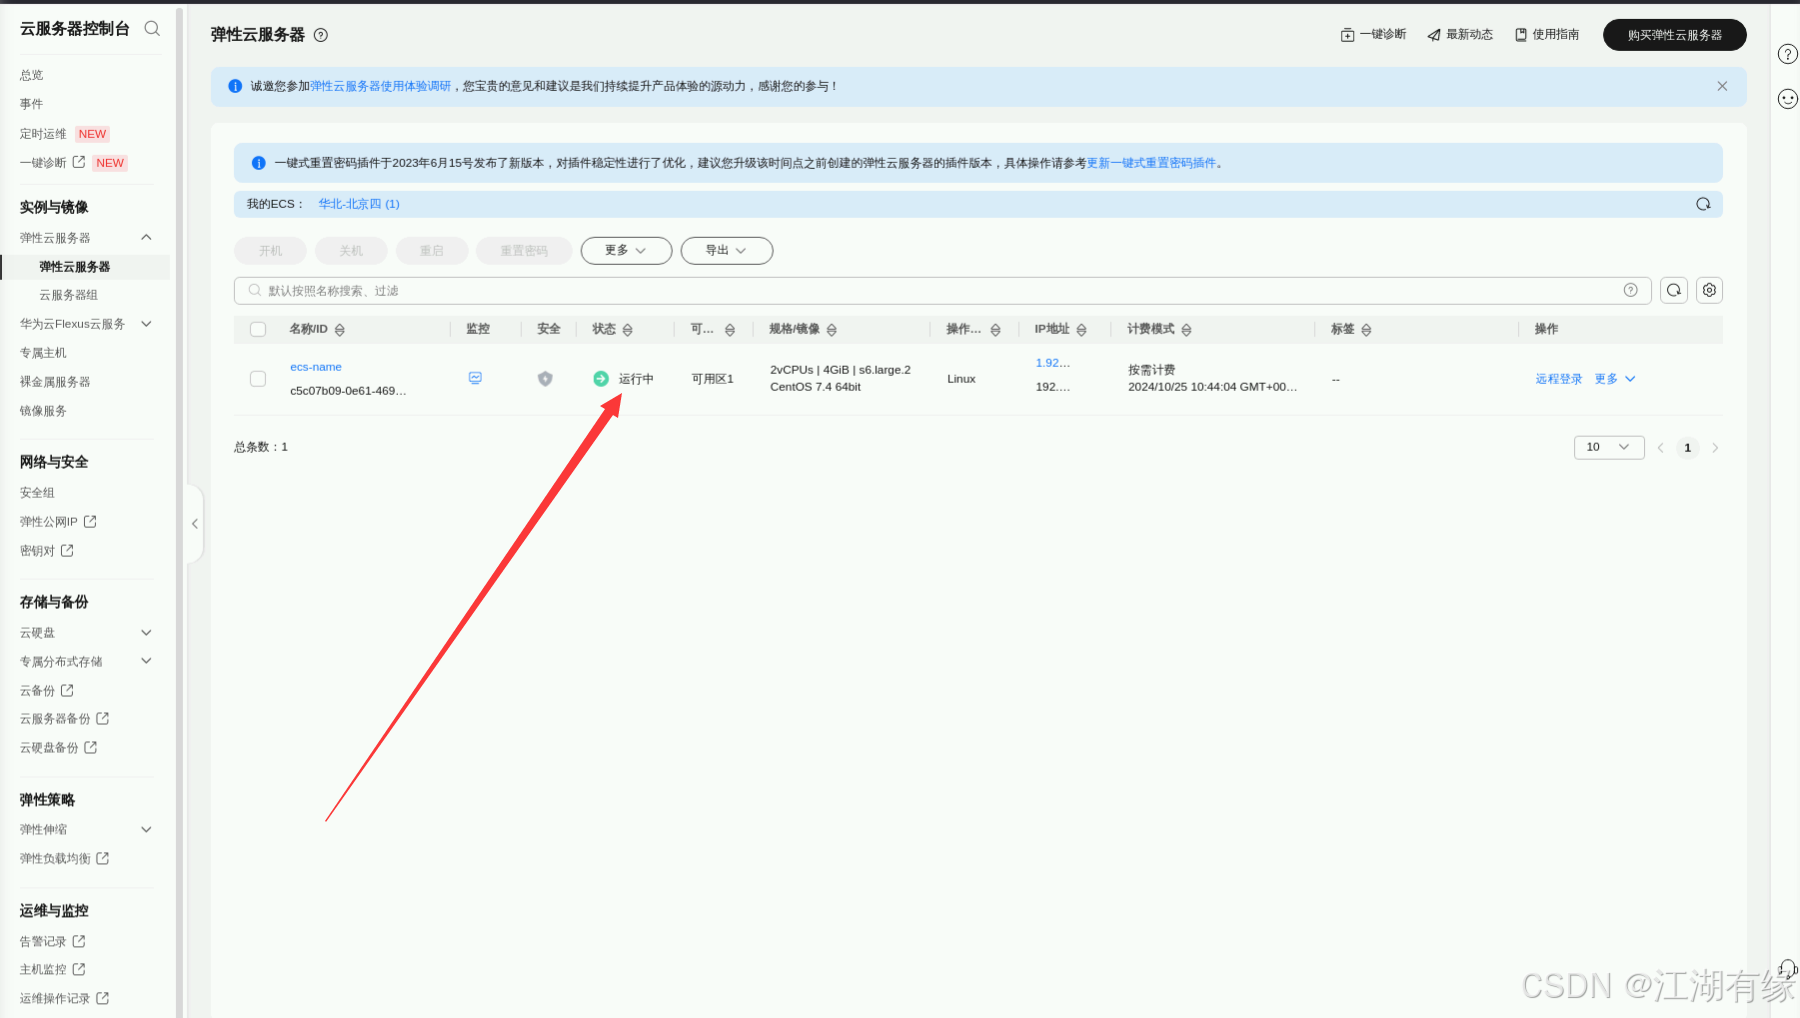The width and height of the screenshot is (1800, 1018).
Task: Sort by 计费模式 column icon
Action: (x=1186, y=330)
